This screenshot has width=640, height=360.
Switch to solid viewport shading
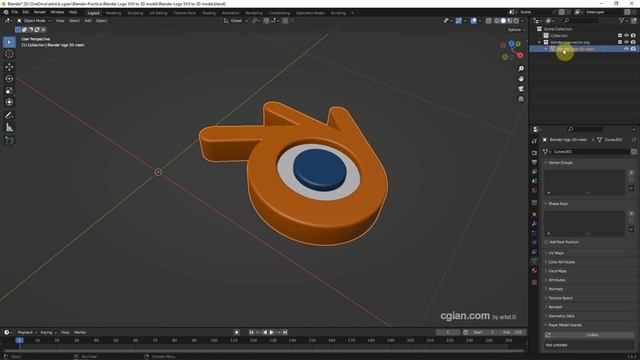point(503,21)
